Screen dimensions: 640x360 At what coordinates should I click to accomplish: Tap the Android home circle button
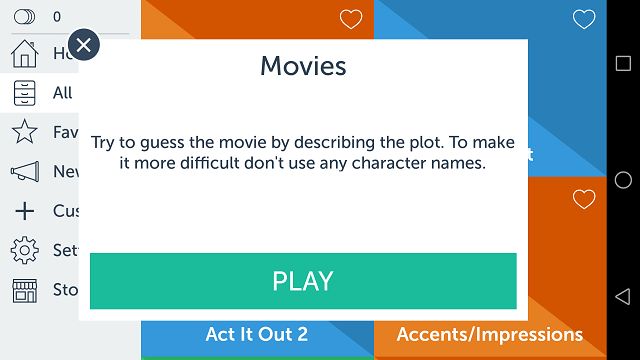click(x=623, y=180)
